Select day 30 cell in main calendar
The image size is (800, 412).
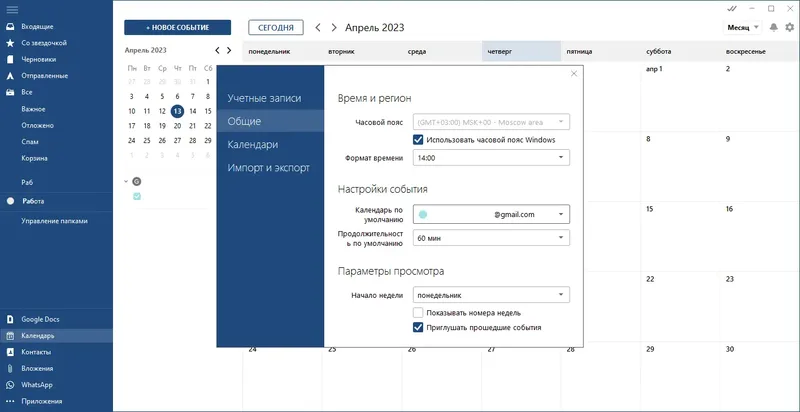point(760,376)
